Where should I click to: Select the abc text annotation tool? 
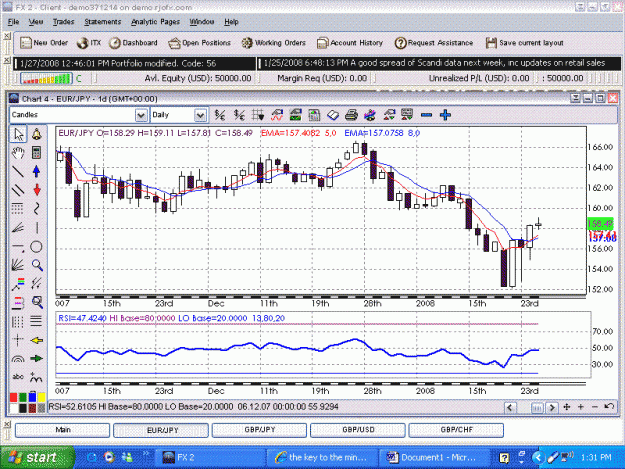click(18, 377)
